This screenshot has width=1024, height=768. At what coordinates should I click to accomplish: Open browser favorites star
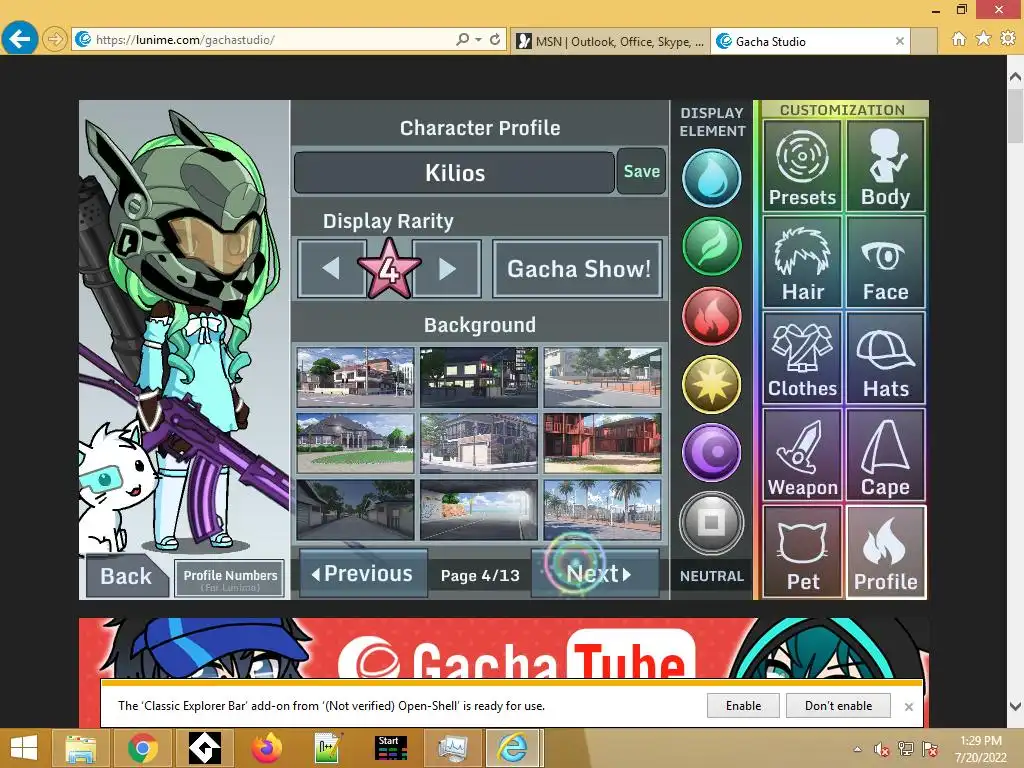pos(983,39)
